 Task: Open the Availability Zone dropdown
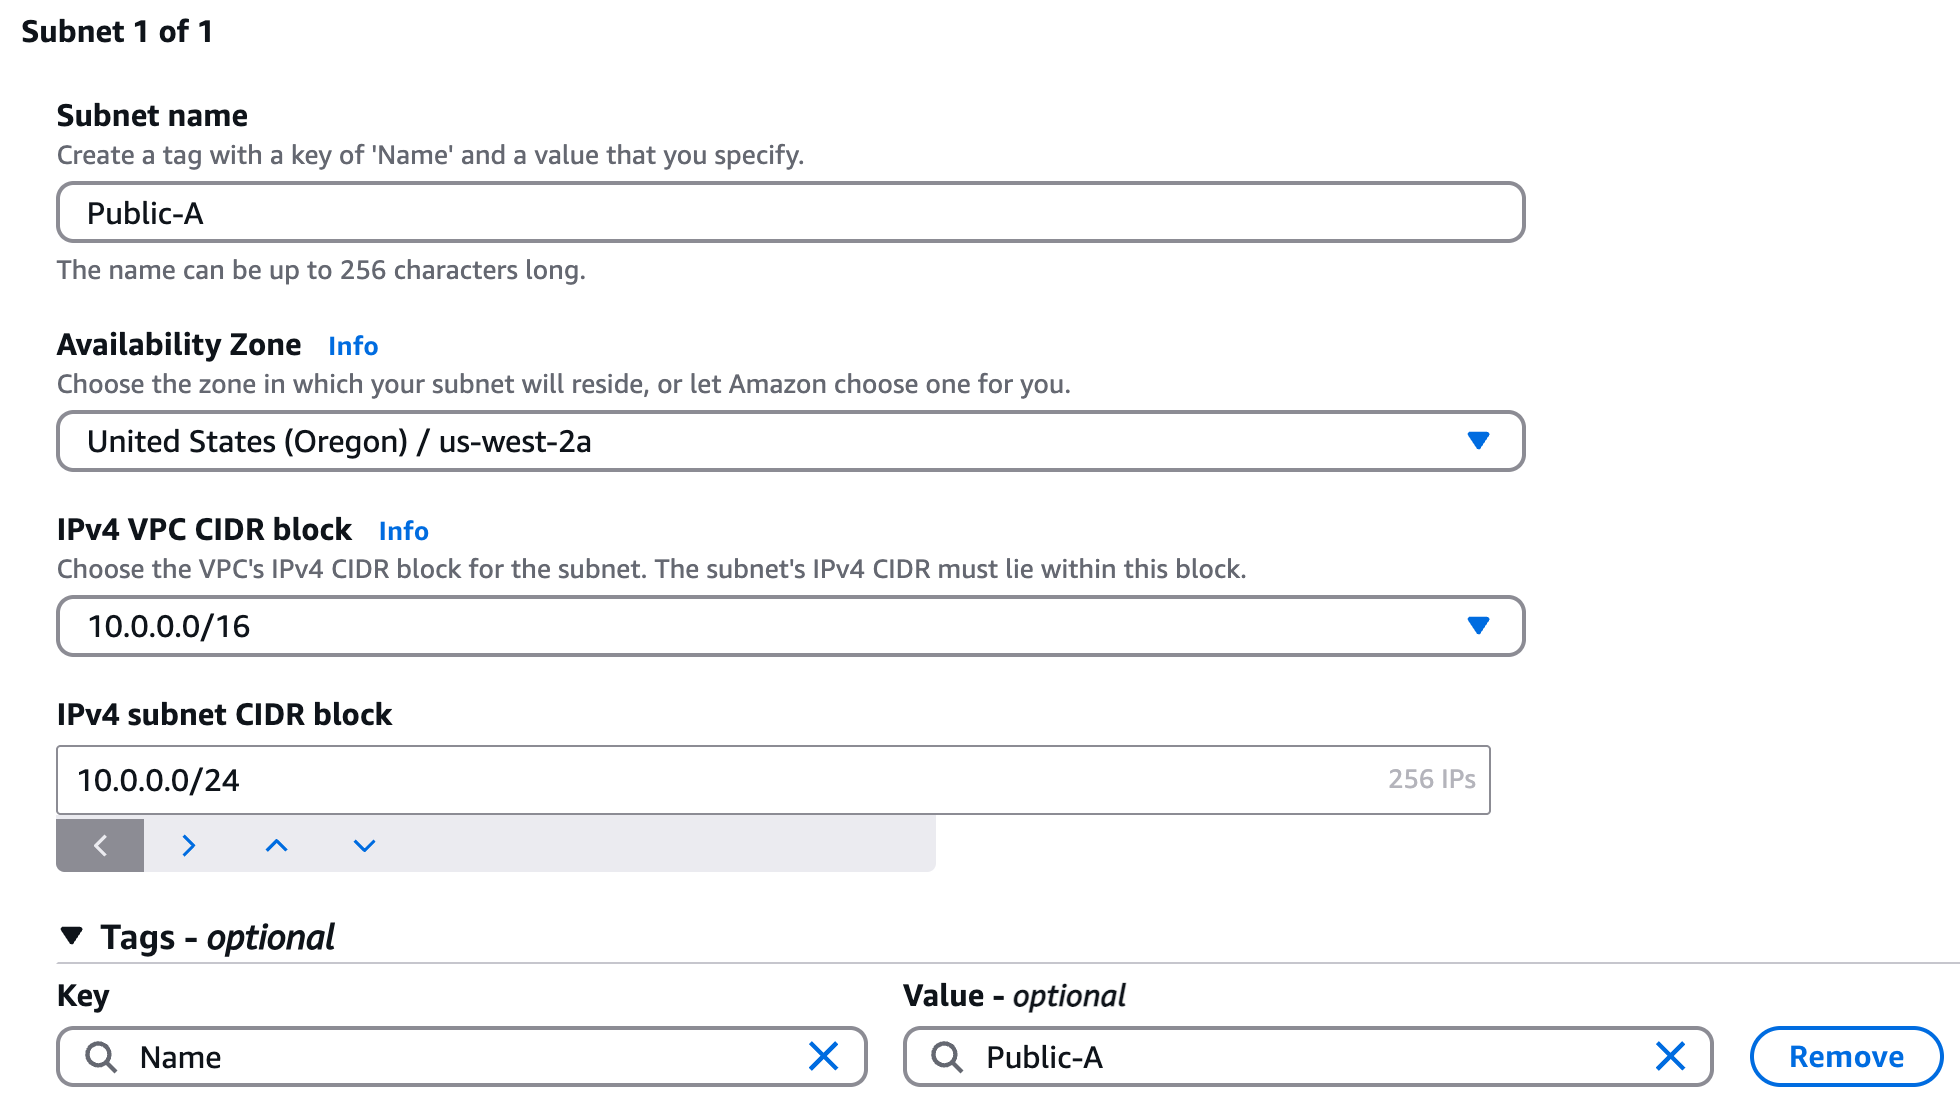pos(1480,441)
